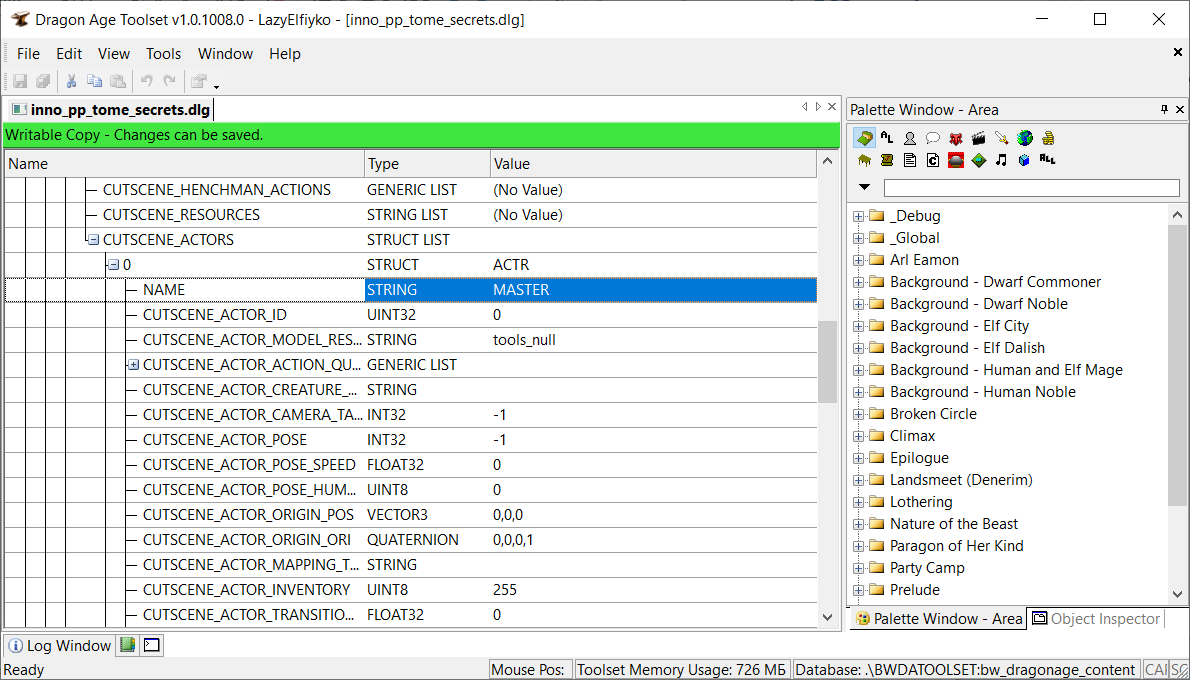Expand the CUTSCENE_ACTOR_ACTION_QU generic list
The image size is (1190, 680).
click(x=133, y=365)
